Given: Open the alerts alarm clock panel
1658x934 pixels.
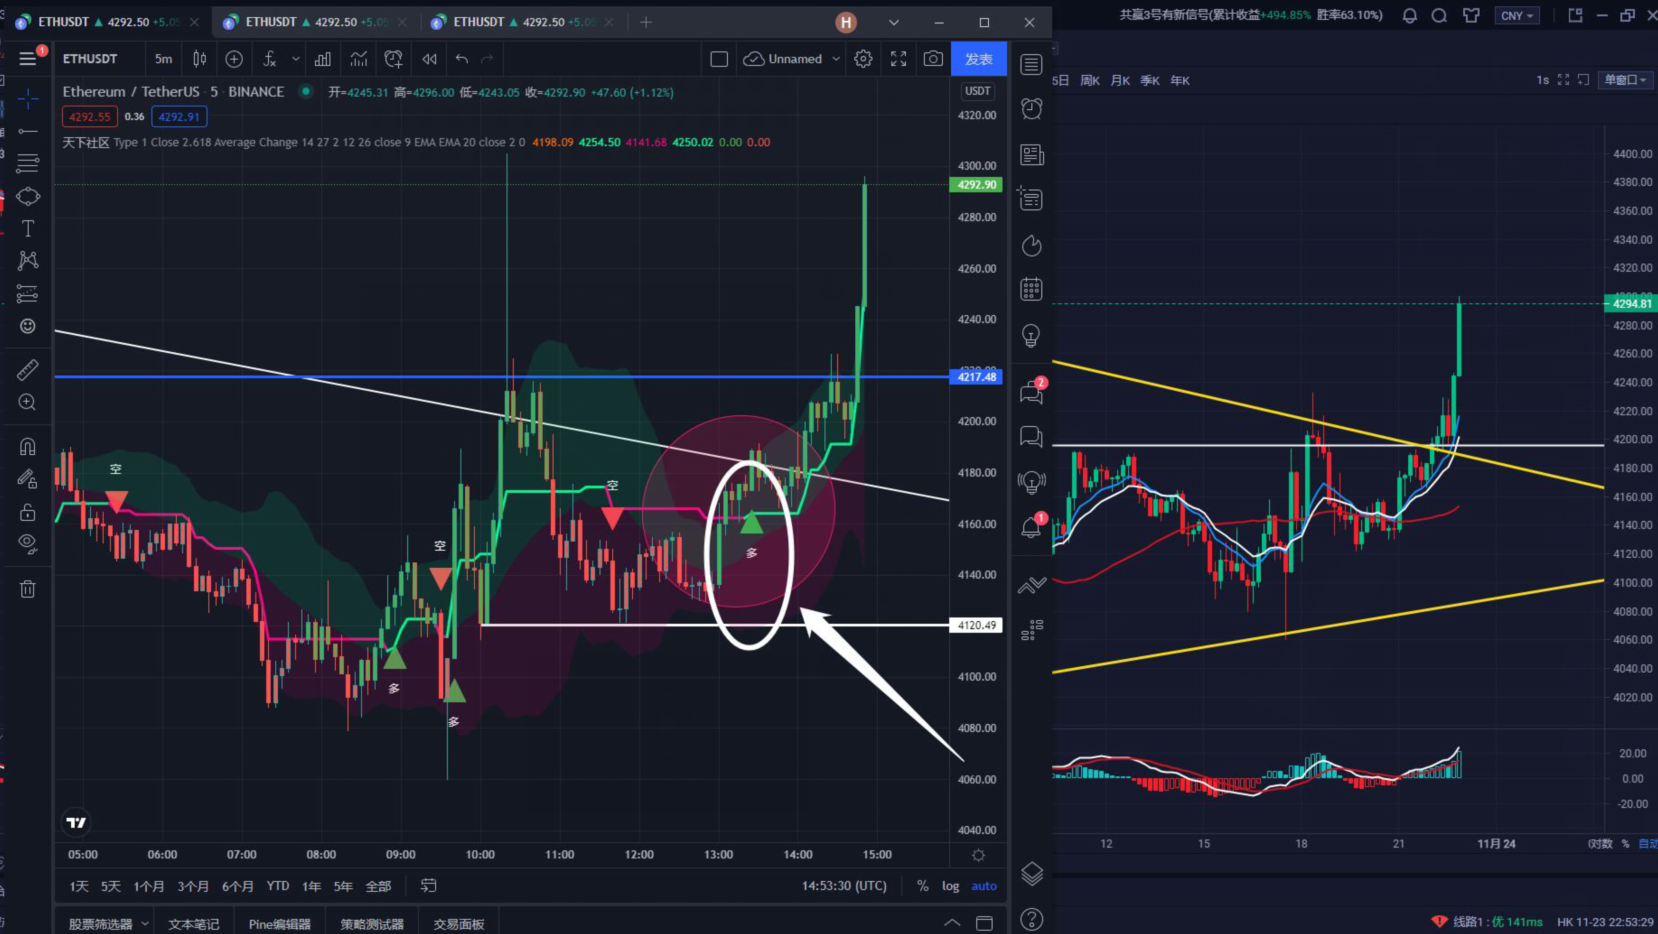Looking at the screenshot, I should click(x=1031, y=108).
